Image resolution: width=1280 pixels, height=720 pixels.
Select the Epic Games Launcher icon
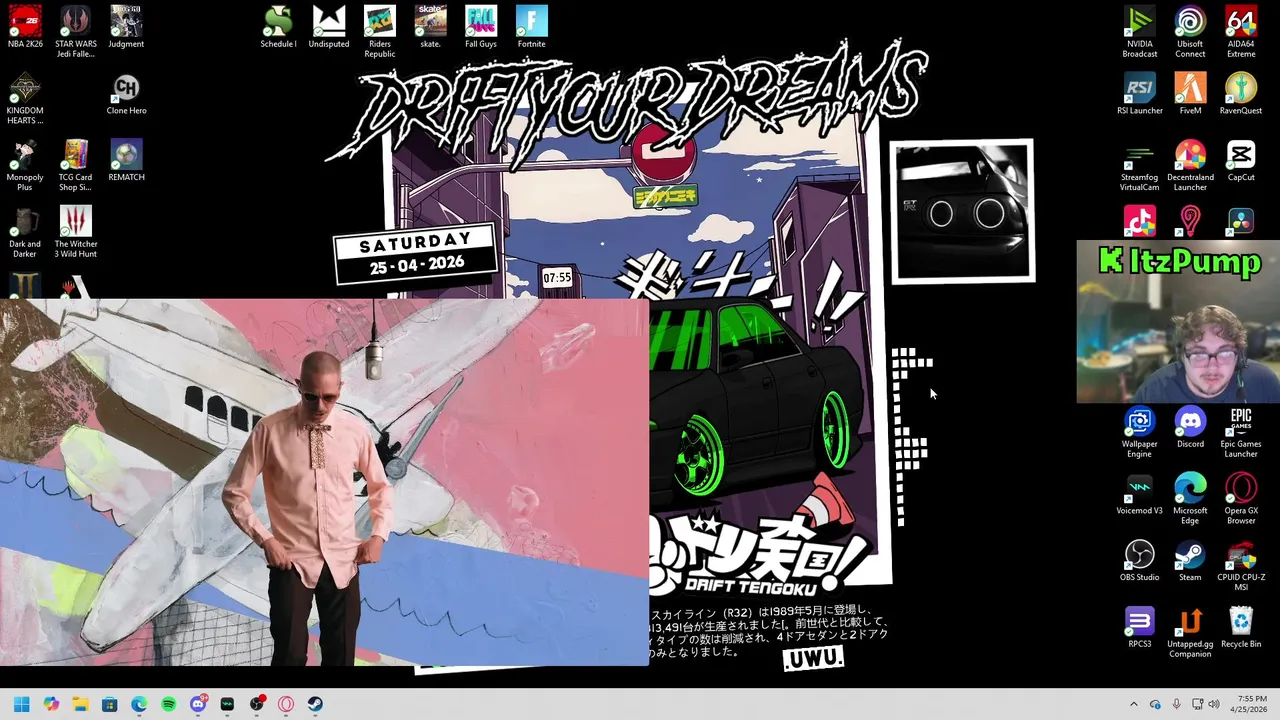(1241, 431)
